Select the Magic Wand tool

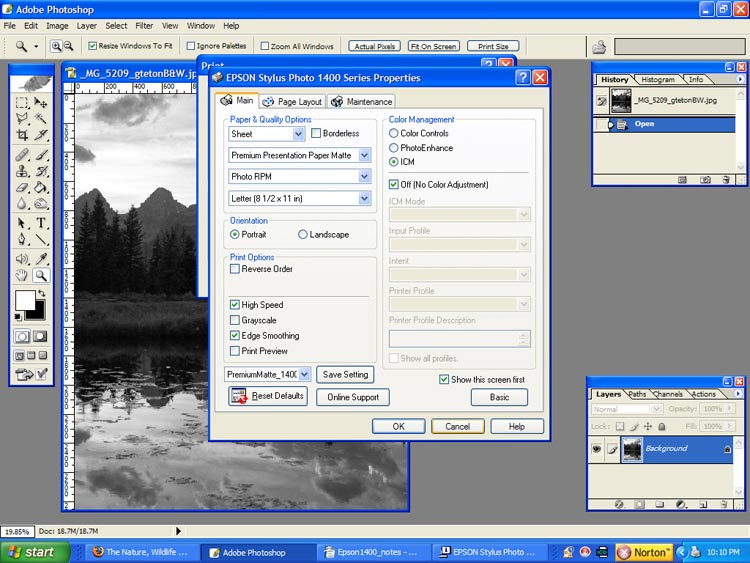pyautogui.click(x=41, y=118)
